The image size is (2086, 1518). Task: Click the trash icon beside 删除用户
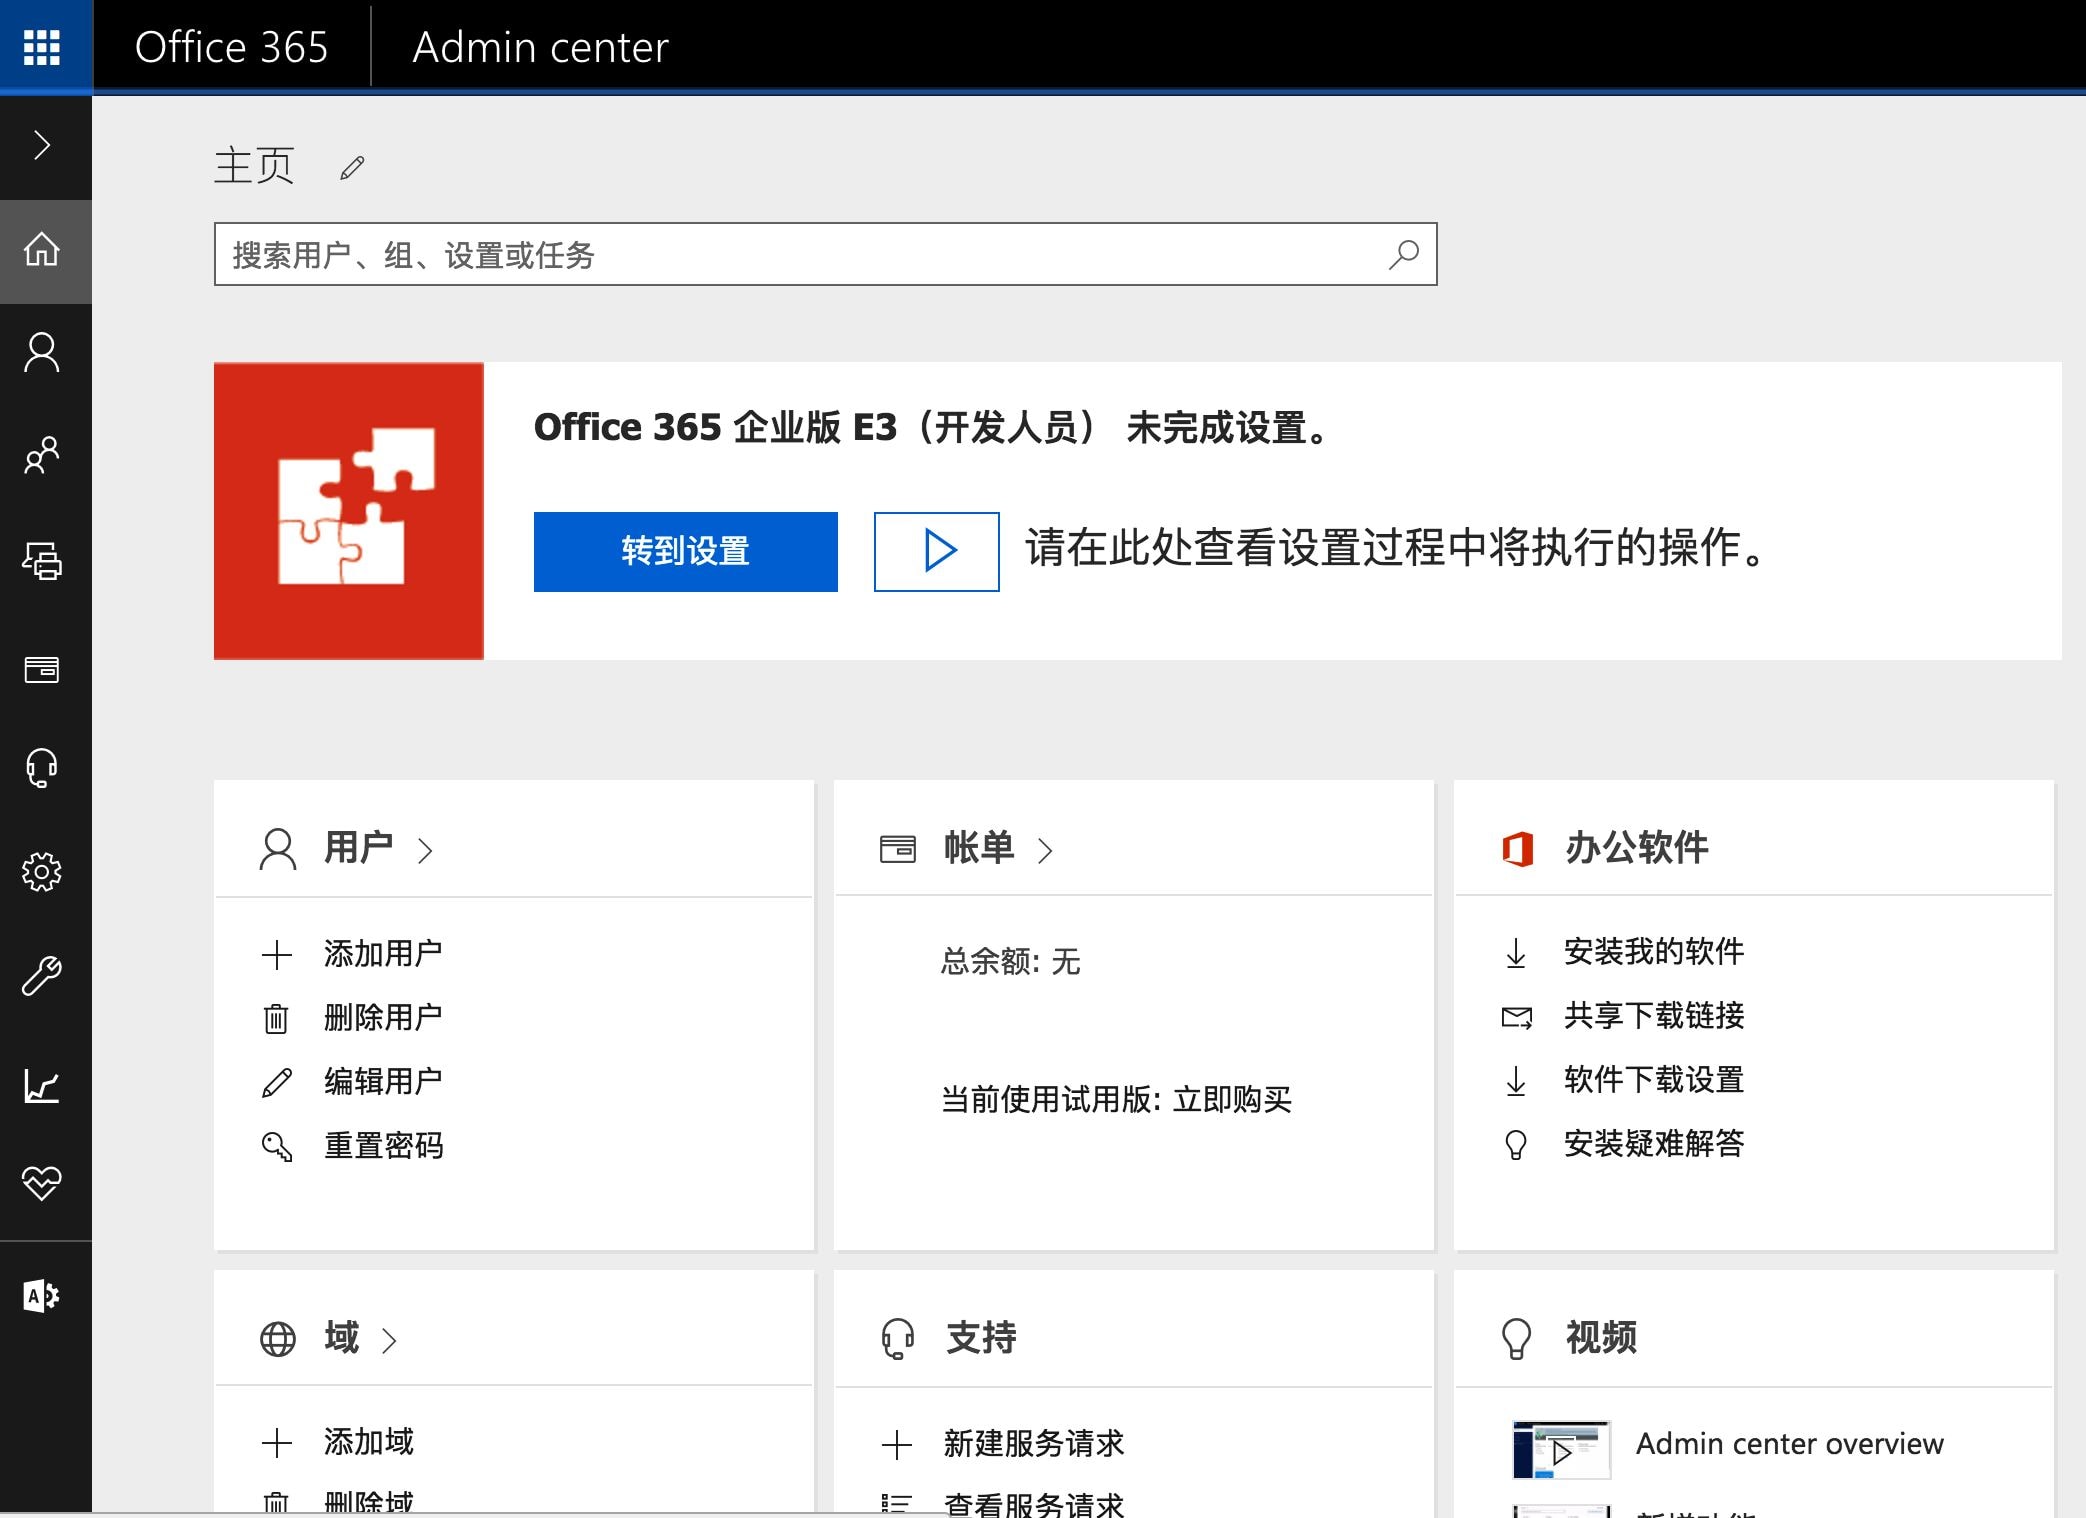[x=276, y=1019]
